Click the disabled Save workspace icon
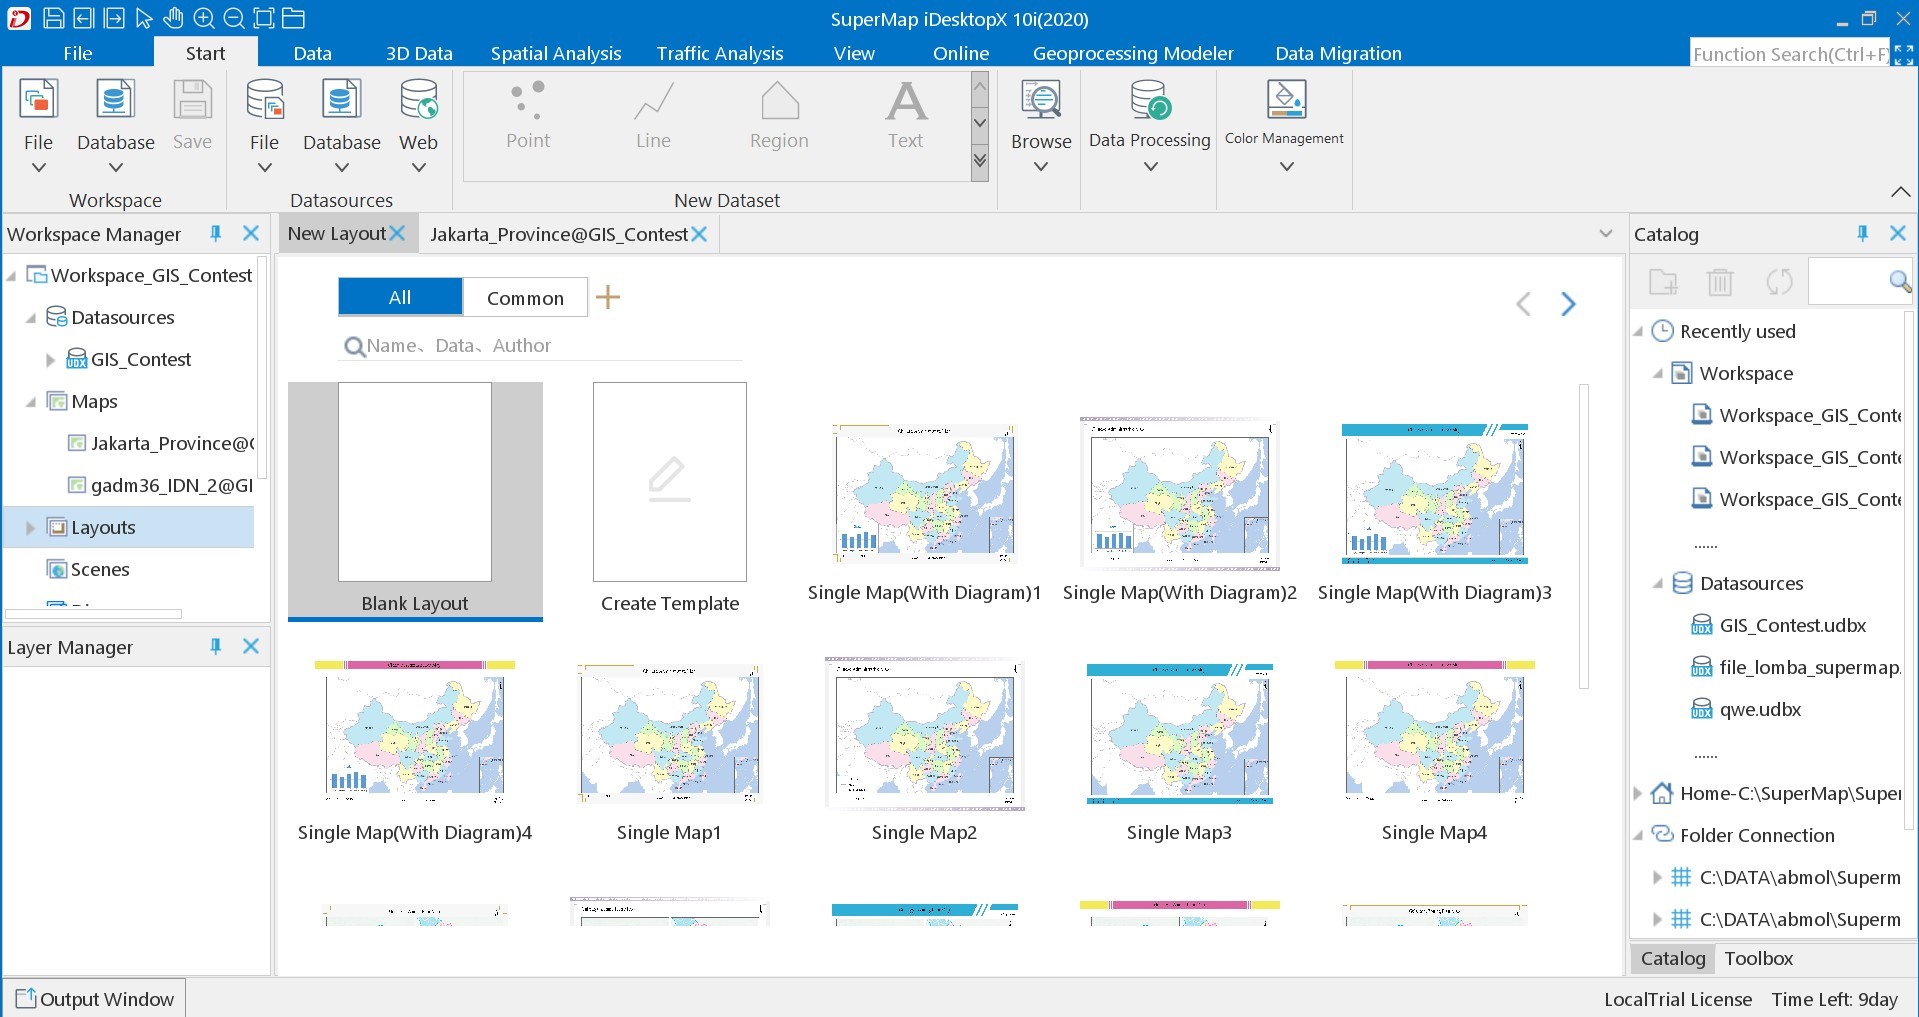The height and width of the screenshot is (1017, 1919). click(192, 101)
